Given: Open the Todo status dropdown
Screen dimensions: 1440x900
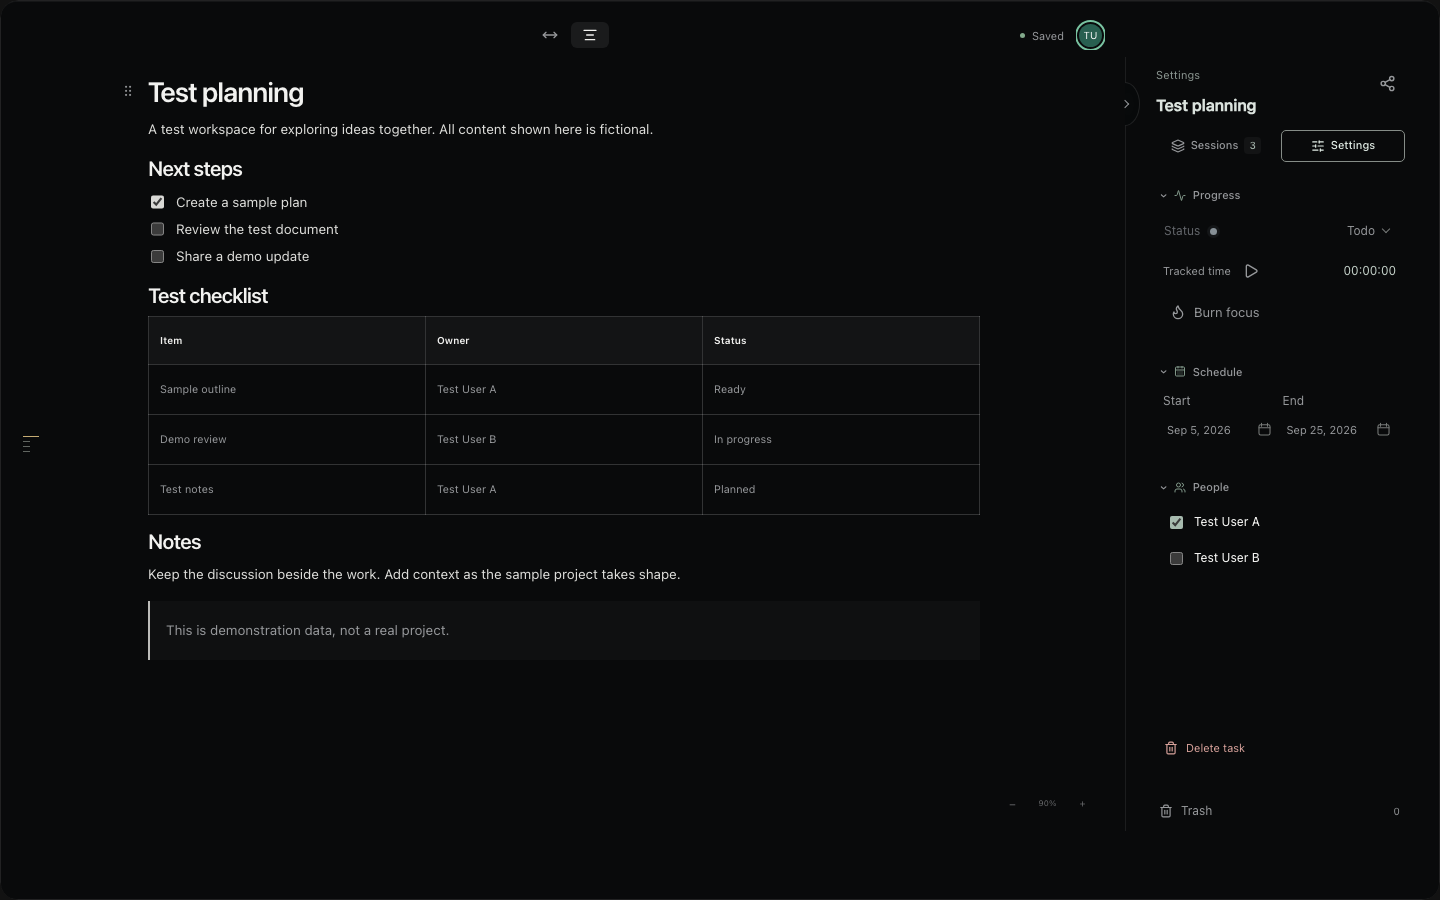Looking at the screenshot, I should click(x=1368, y=231).
